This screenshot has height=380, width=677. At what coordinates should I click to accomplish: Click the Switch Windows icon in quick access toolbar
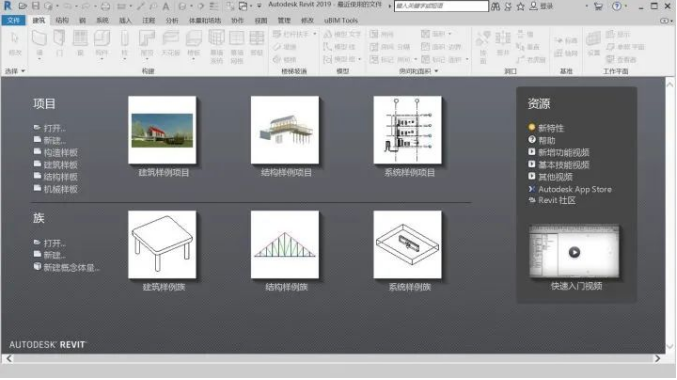244,6
